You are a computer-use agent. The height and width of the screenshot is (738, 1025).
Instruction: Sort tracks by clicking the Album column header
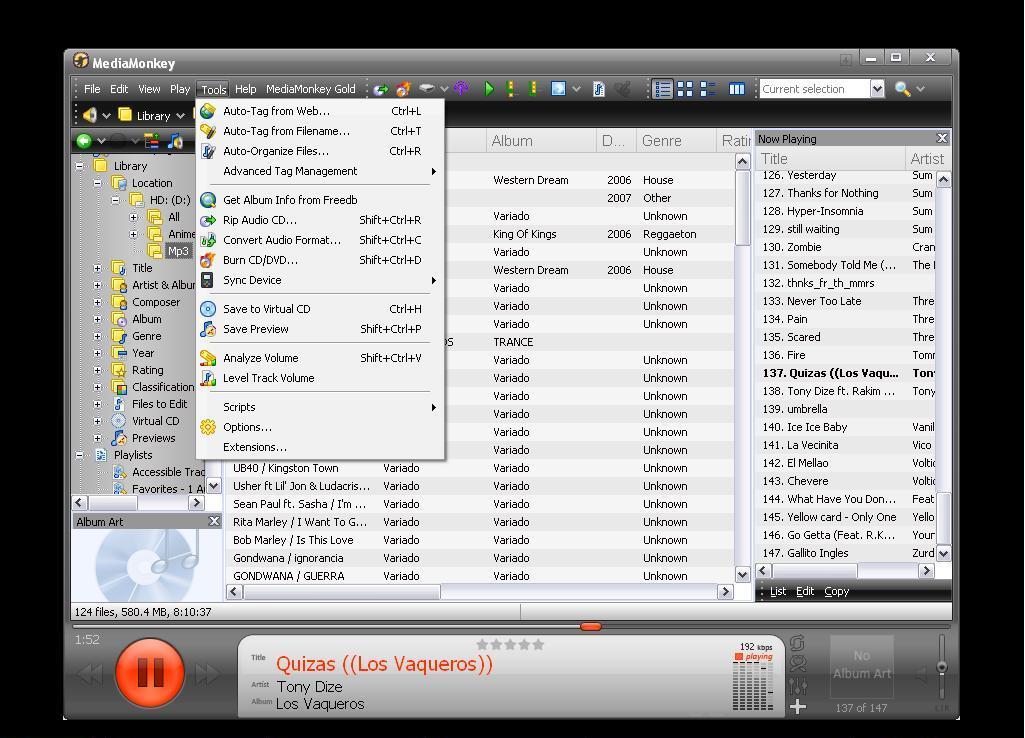click(x=512, y=140)
